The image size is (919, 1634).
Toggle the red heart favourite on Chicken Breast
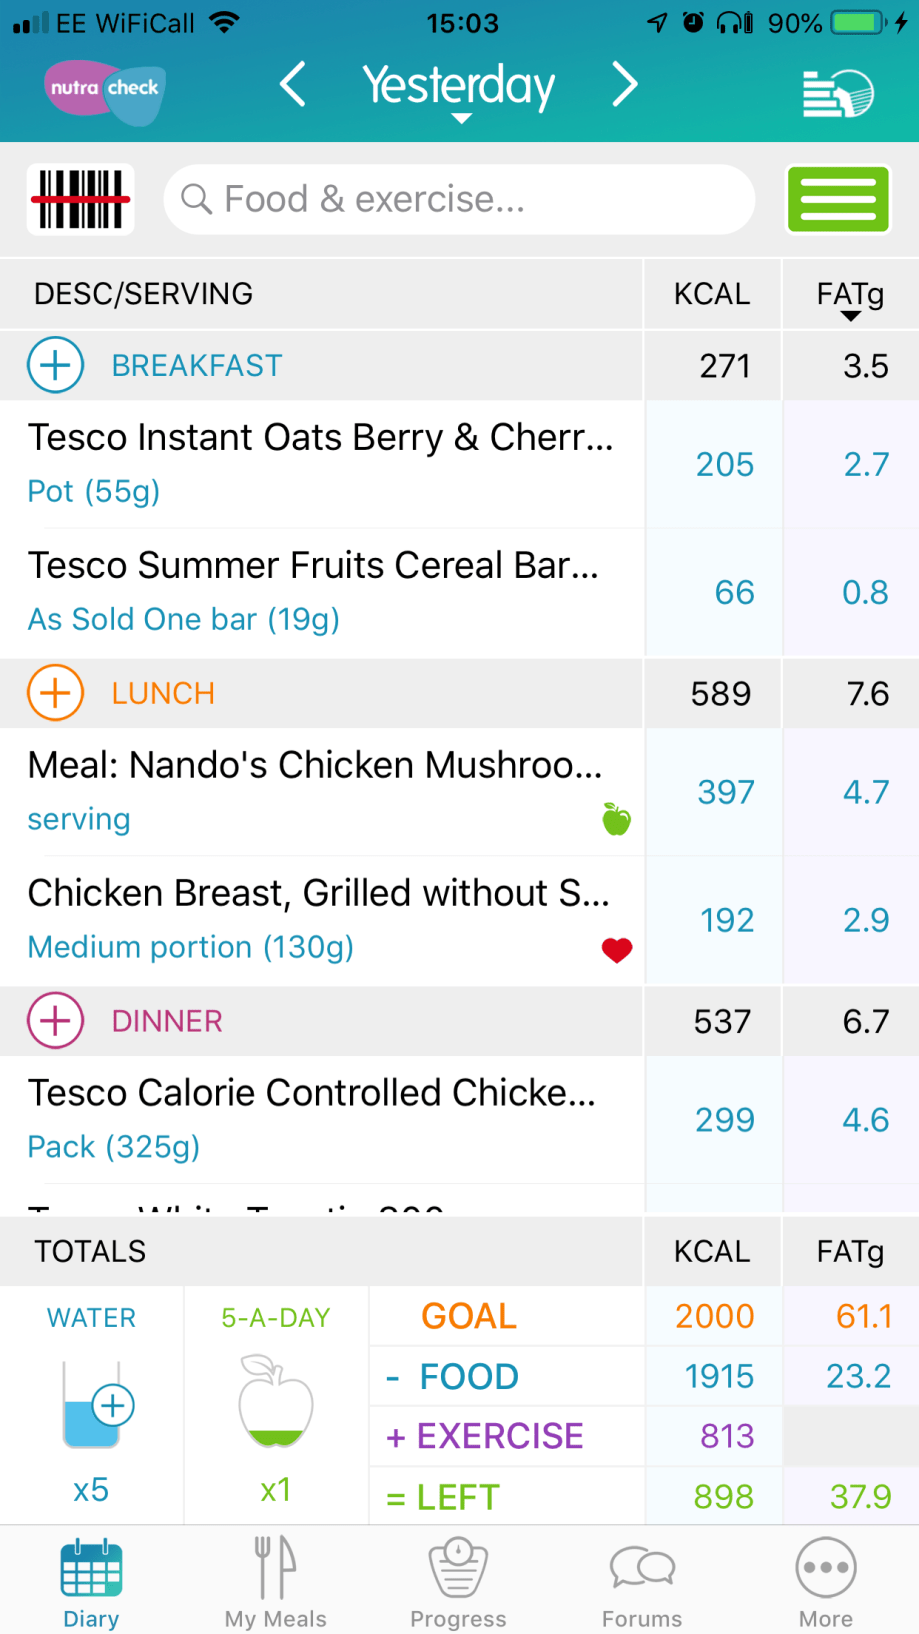click(617, 950)
